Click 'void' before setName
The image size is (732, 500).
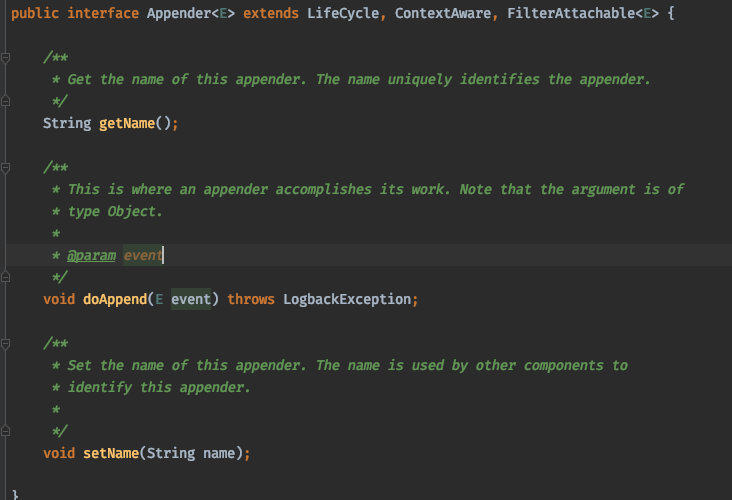[59, 453]
